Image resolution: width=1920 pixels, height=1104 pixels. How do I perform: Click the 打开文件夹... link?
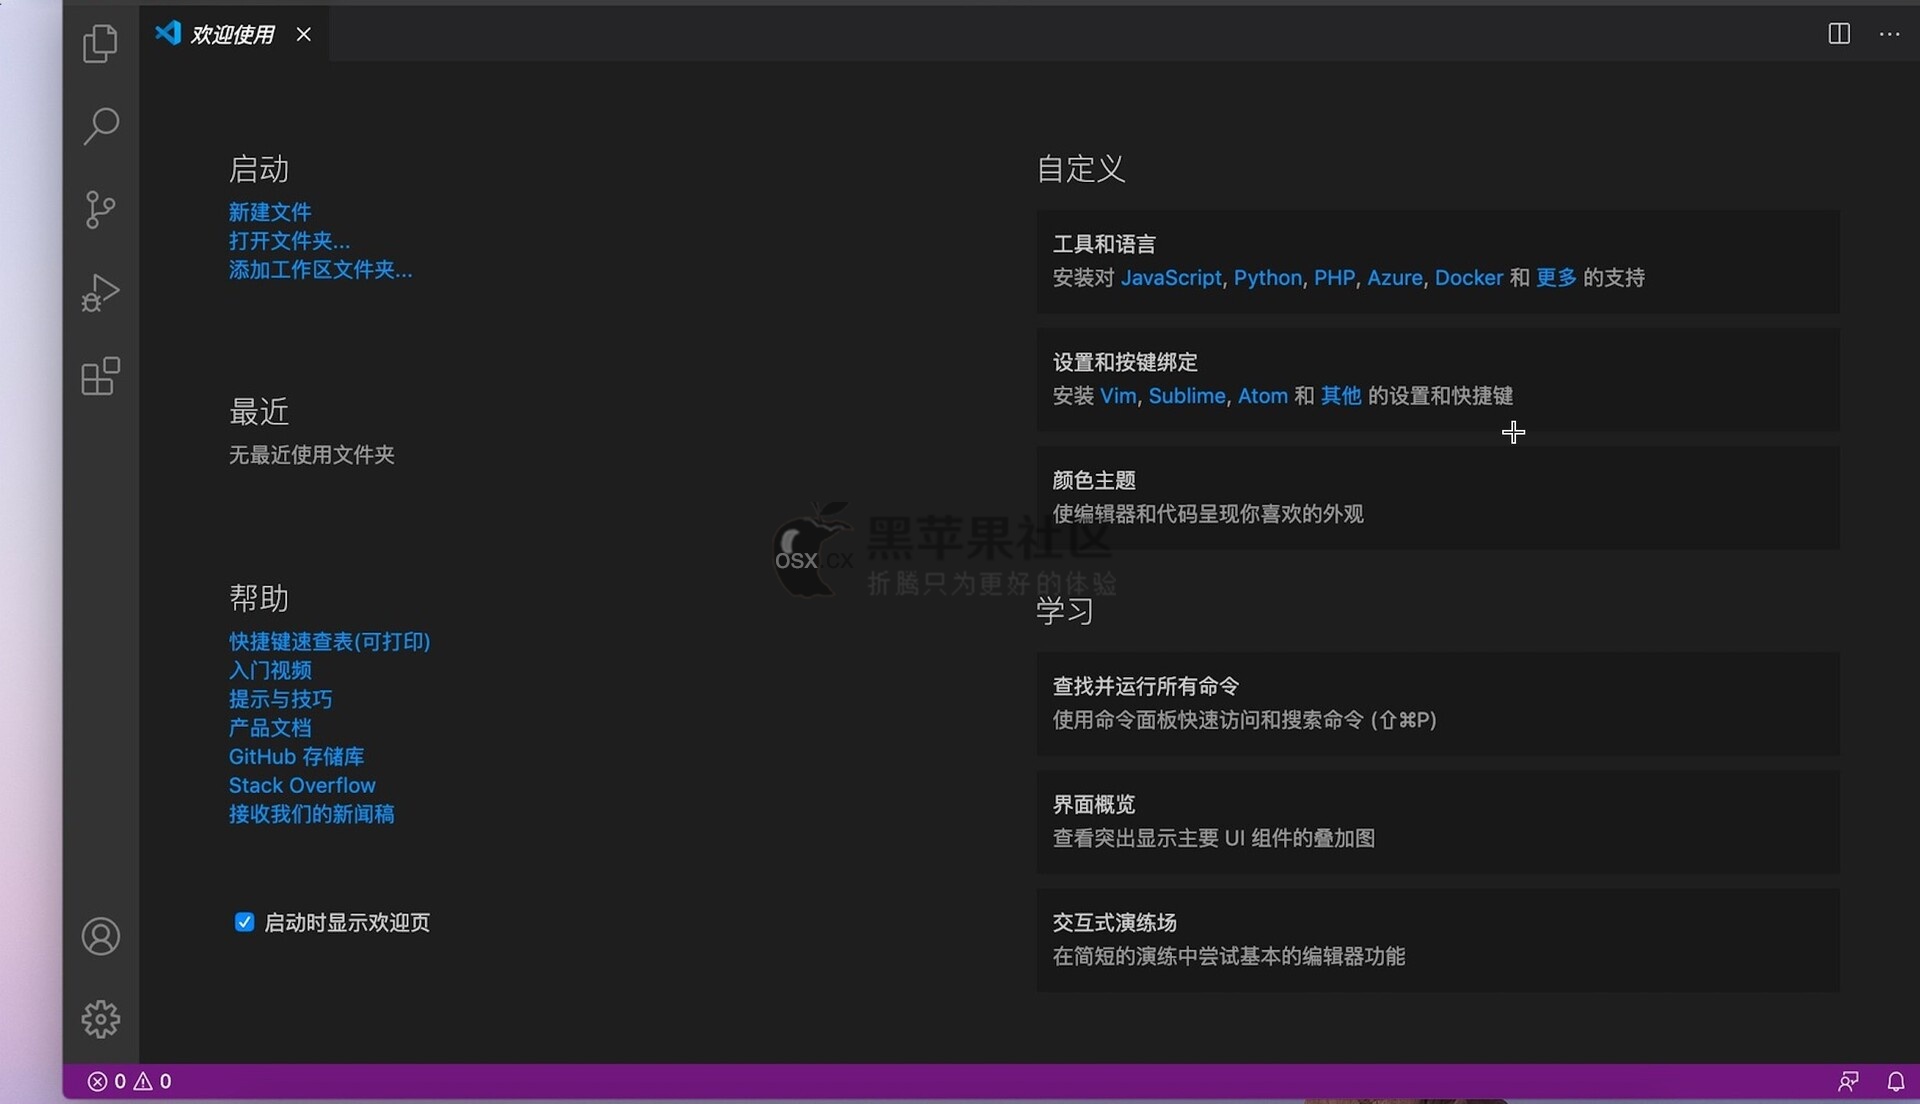click(289, 241)
